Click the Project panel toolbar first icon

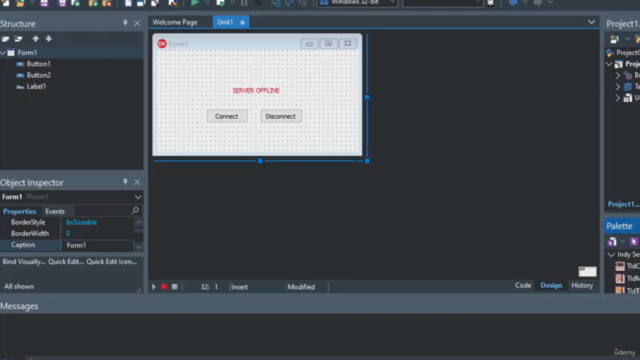(614, 39)
